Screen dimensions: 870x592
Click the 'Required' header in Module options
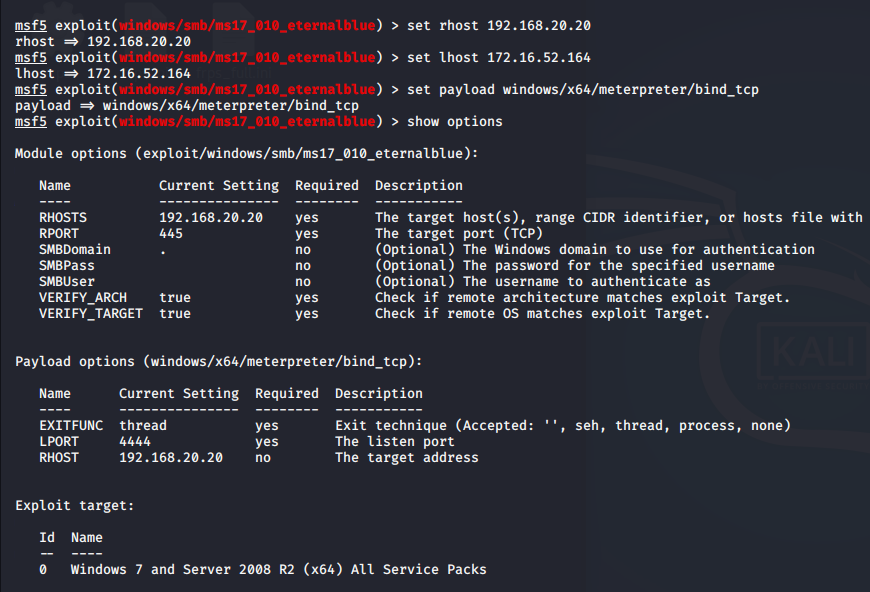pyautogui.click(x=327, y=186)
